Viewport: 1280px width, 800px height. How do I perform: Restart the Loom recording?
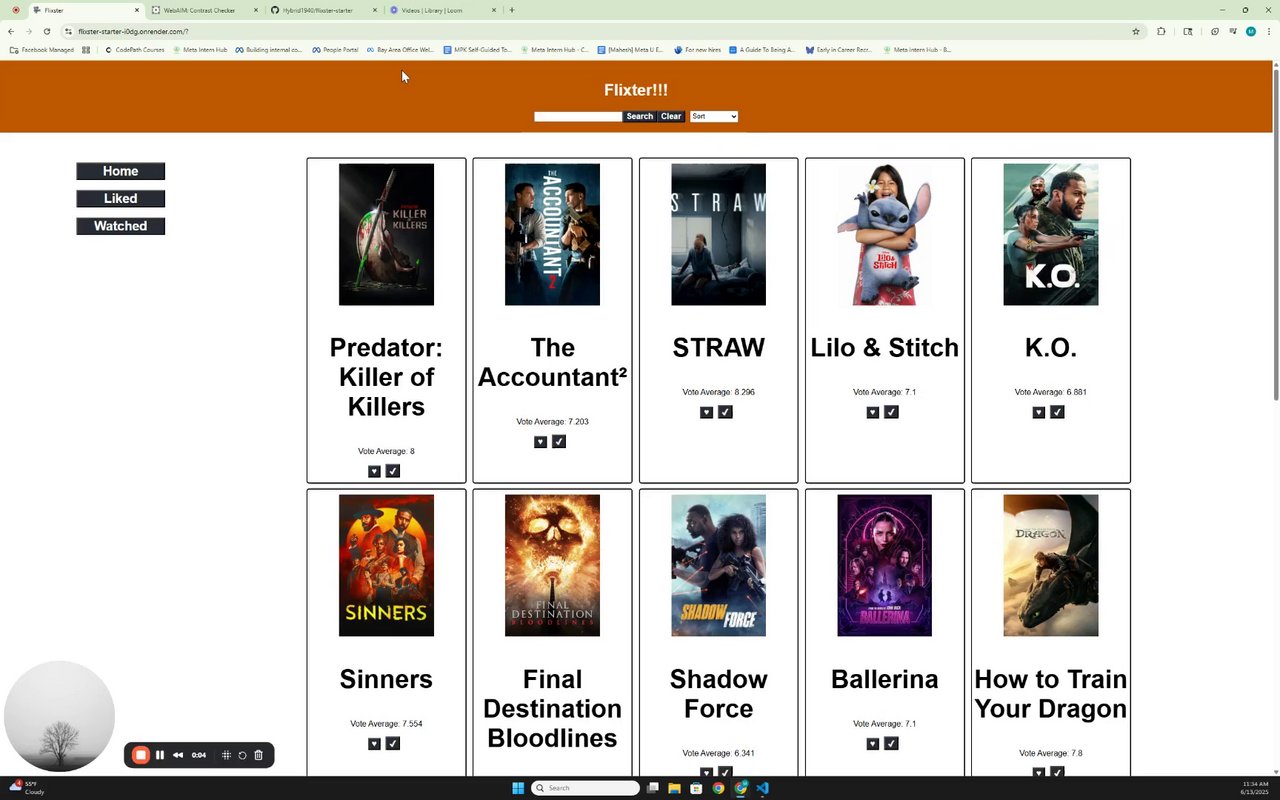pos(242,755)
